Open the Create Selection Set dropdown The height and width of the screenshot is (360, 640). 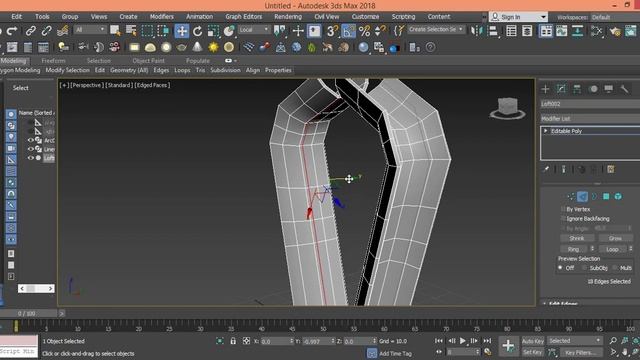point(436,30)
